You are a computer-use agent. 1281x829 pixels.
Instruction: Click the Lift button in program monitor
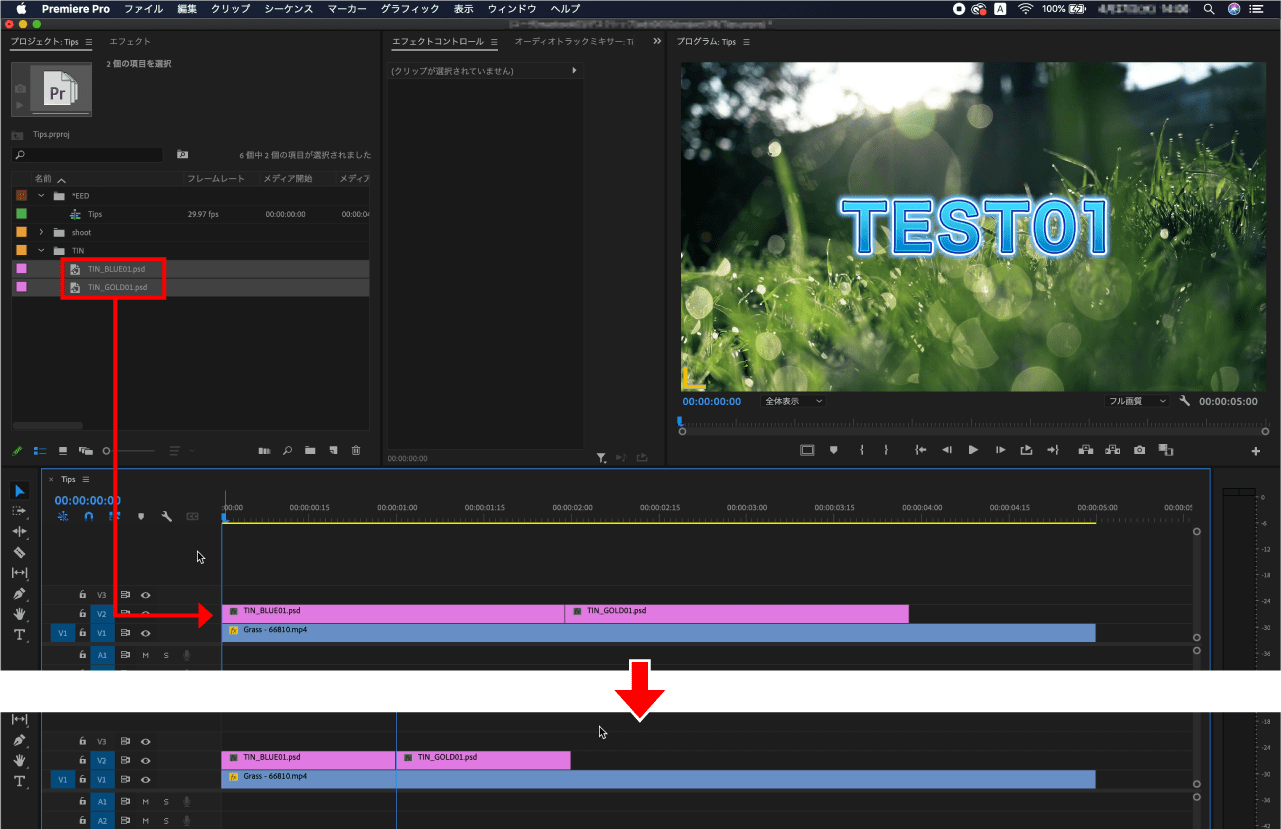1085,450
